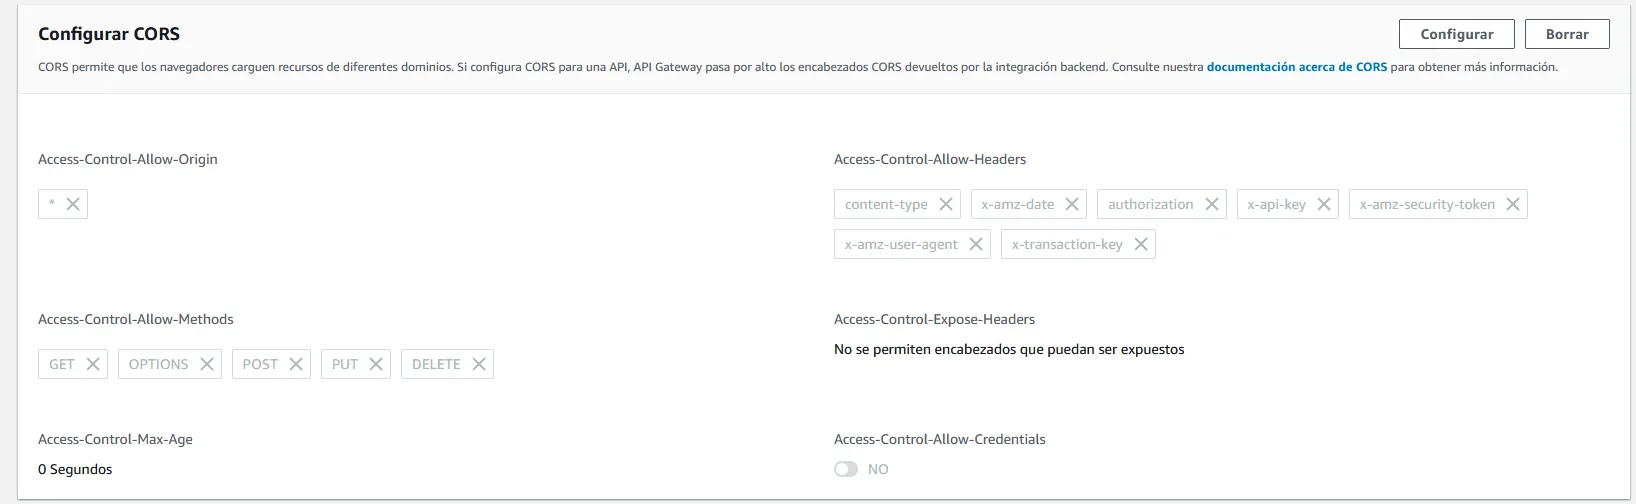Remove the PUT method tag
The height and width of the screenshot is (504, 1636).
(x=376, y=364)
